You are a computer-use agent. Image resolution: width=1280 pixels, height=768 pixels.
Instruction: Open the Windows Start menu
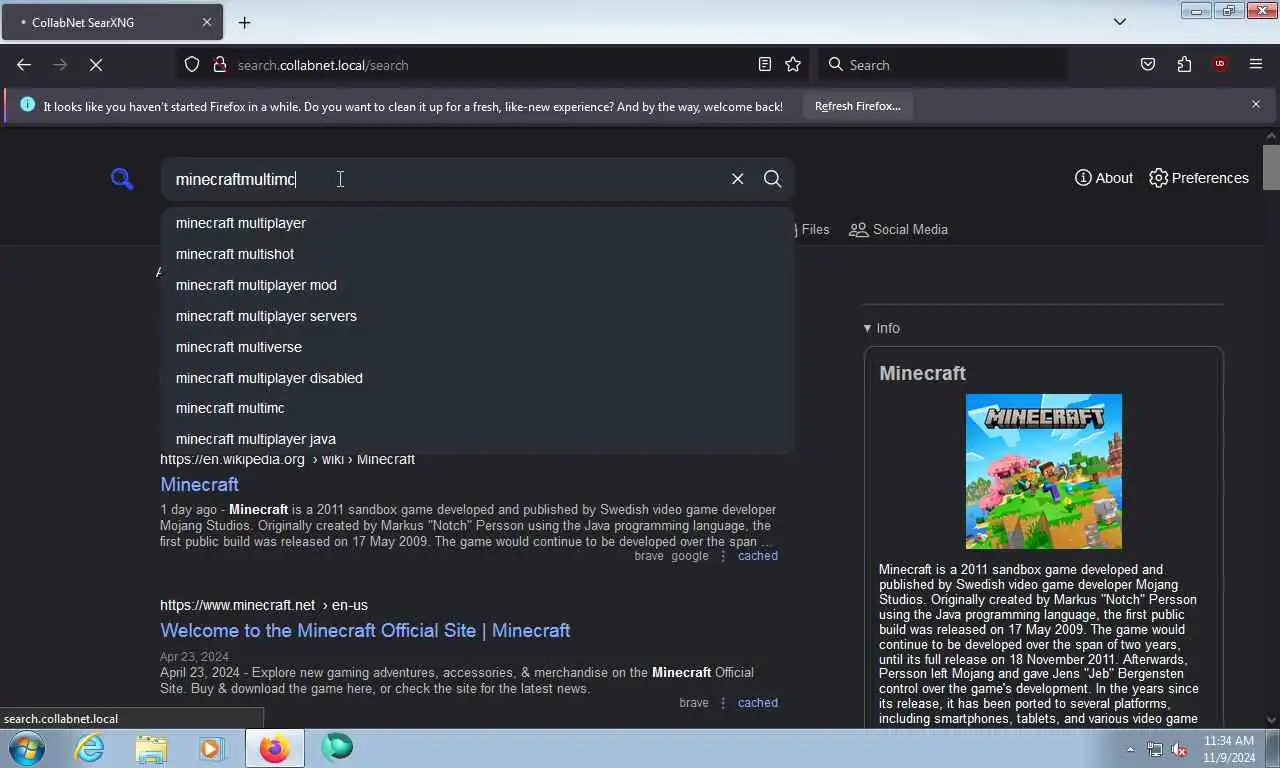click(x=27, y=748)
